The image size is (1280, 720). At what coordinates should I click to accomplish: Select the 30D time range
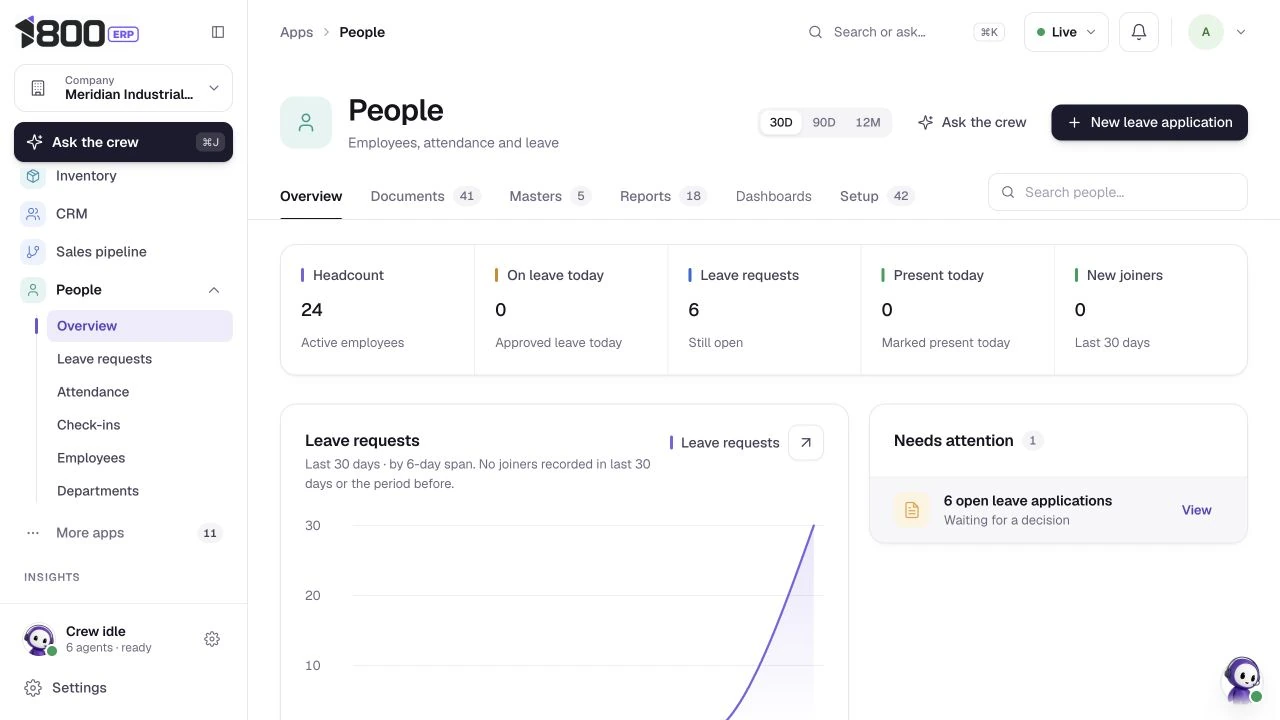click(x=781, y=122)
